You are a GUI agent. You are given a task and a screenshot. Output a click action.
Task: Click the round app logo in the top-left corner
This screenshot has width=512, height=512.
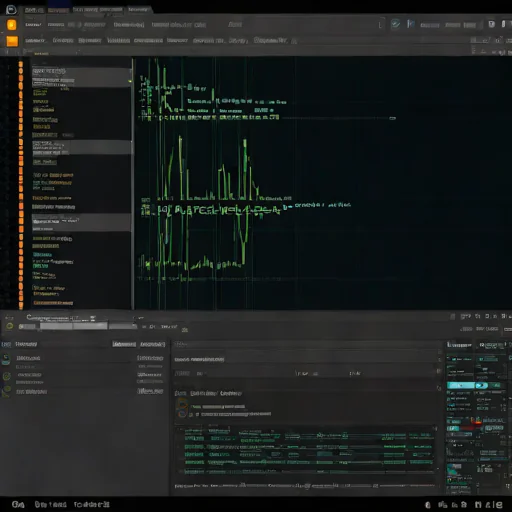11,9
